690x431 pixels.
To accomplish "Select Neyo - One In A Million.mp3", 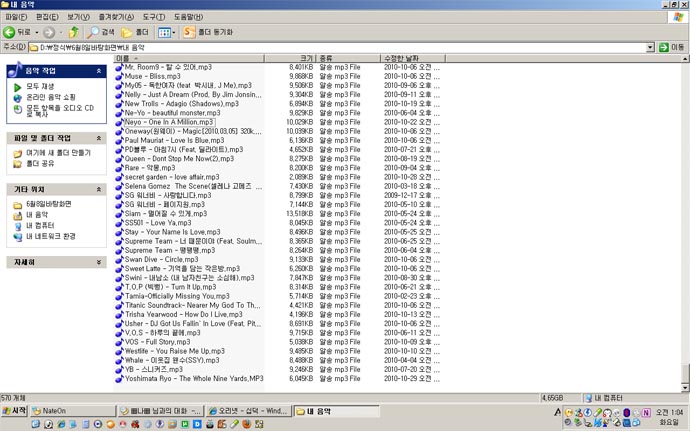I will coord(169,122).
